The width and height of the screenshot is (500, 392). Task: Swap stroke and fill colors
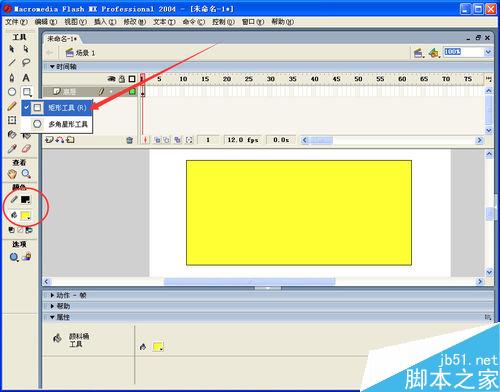click(29, 230)
